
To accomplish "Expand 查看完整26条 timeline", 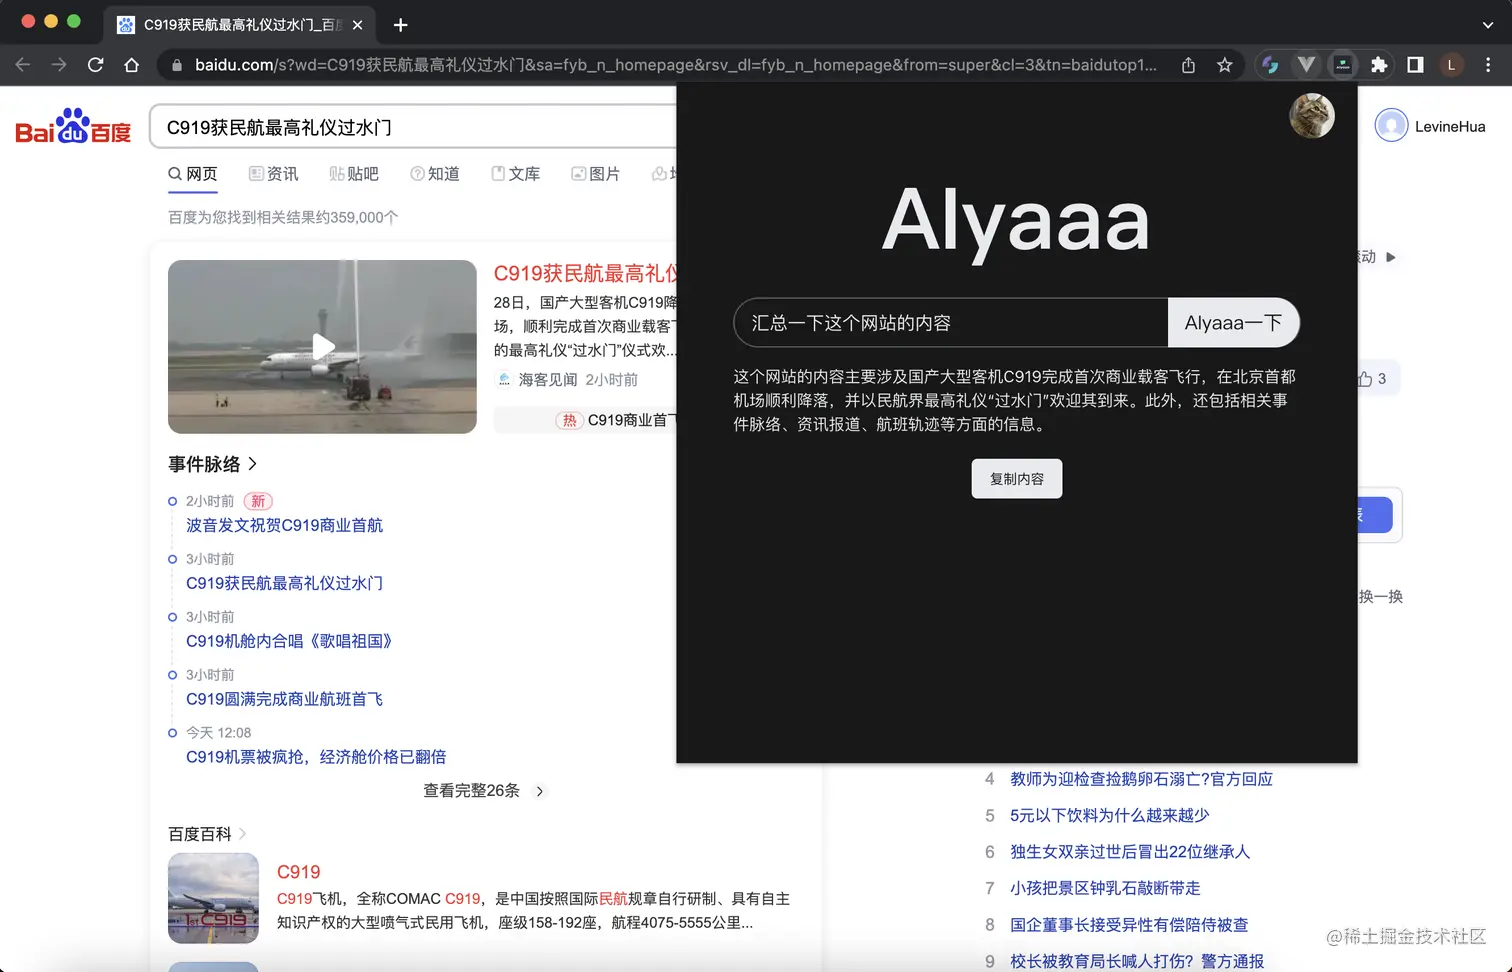I will 484,791.
